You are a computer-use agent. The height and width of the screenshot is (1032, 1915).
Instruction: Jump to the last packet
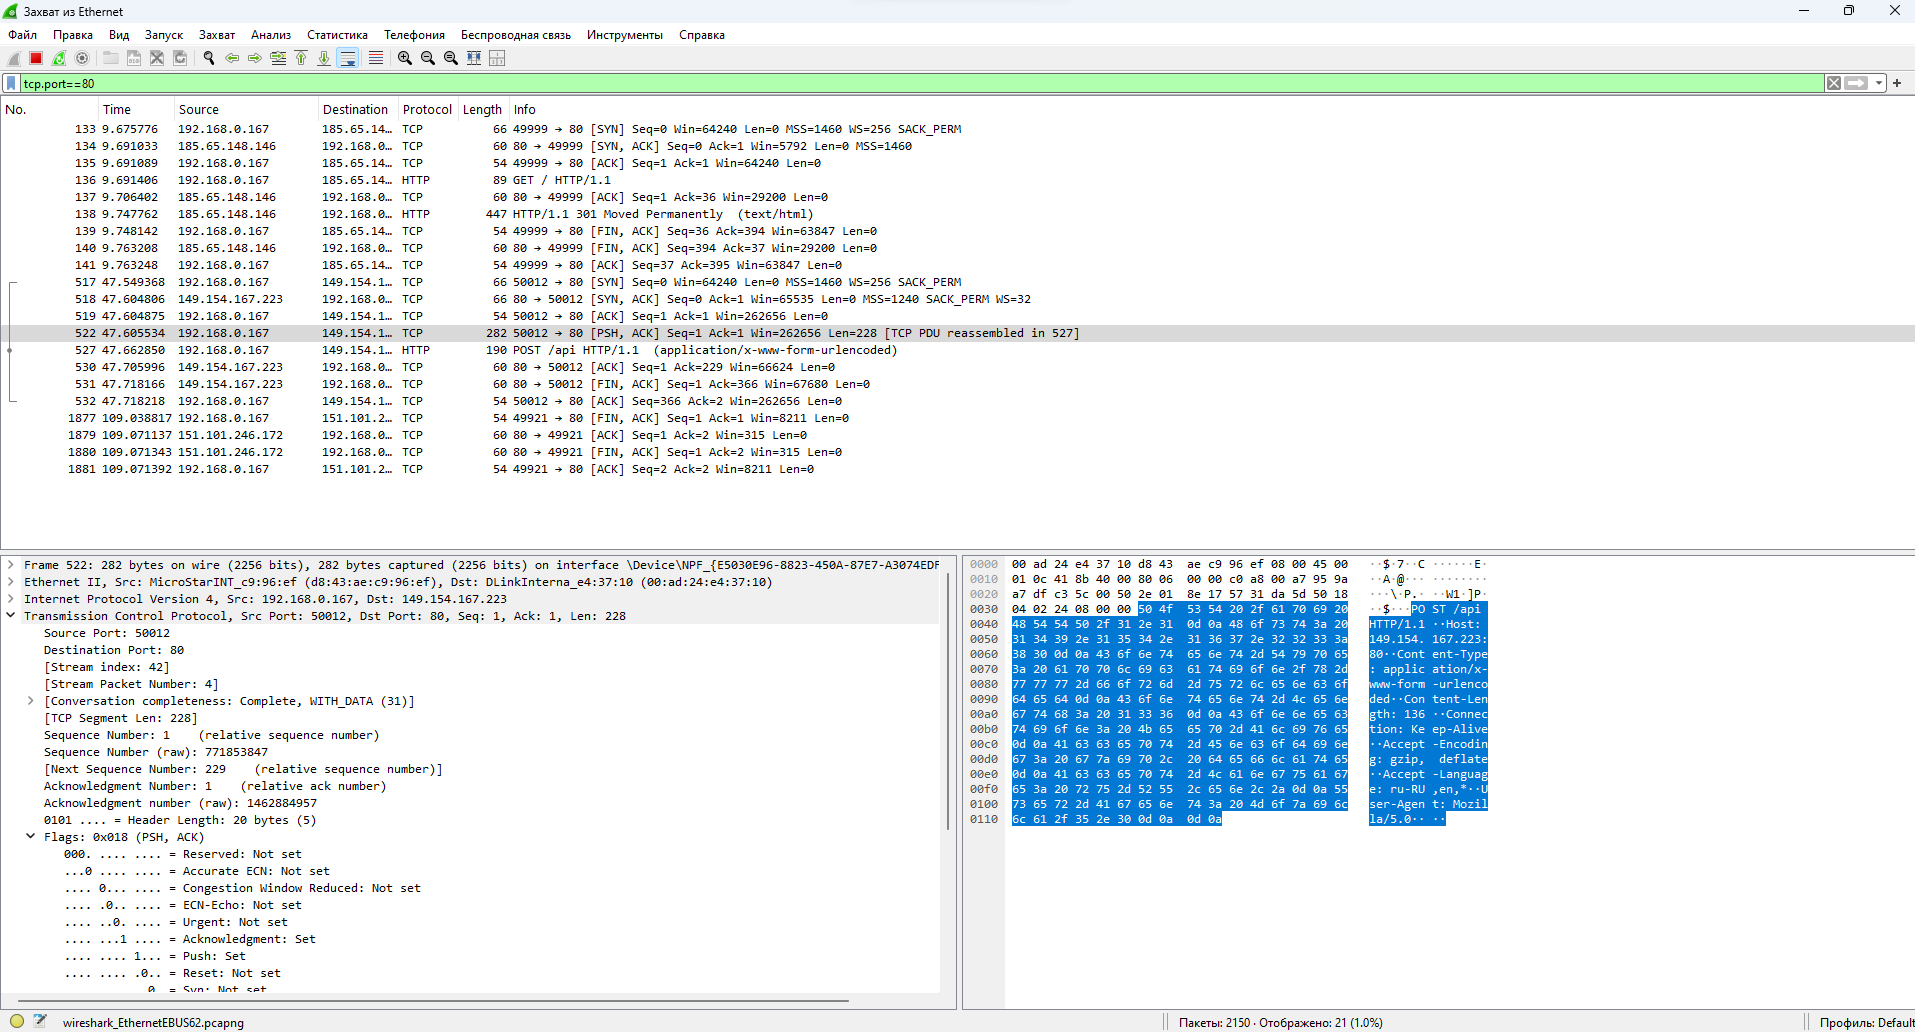pos(324,58)
